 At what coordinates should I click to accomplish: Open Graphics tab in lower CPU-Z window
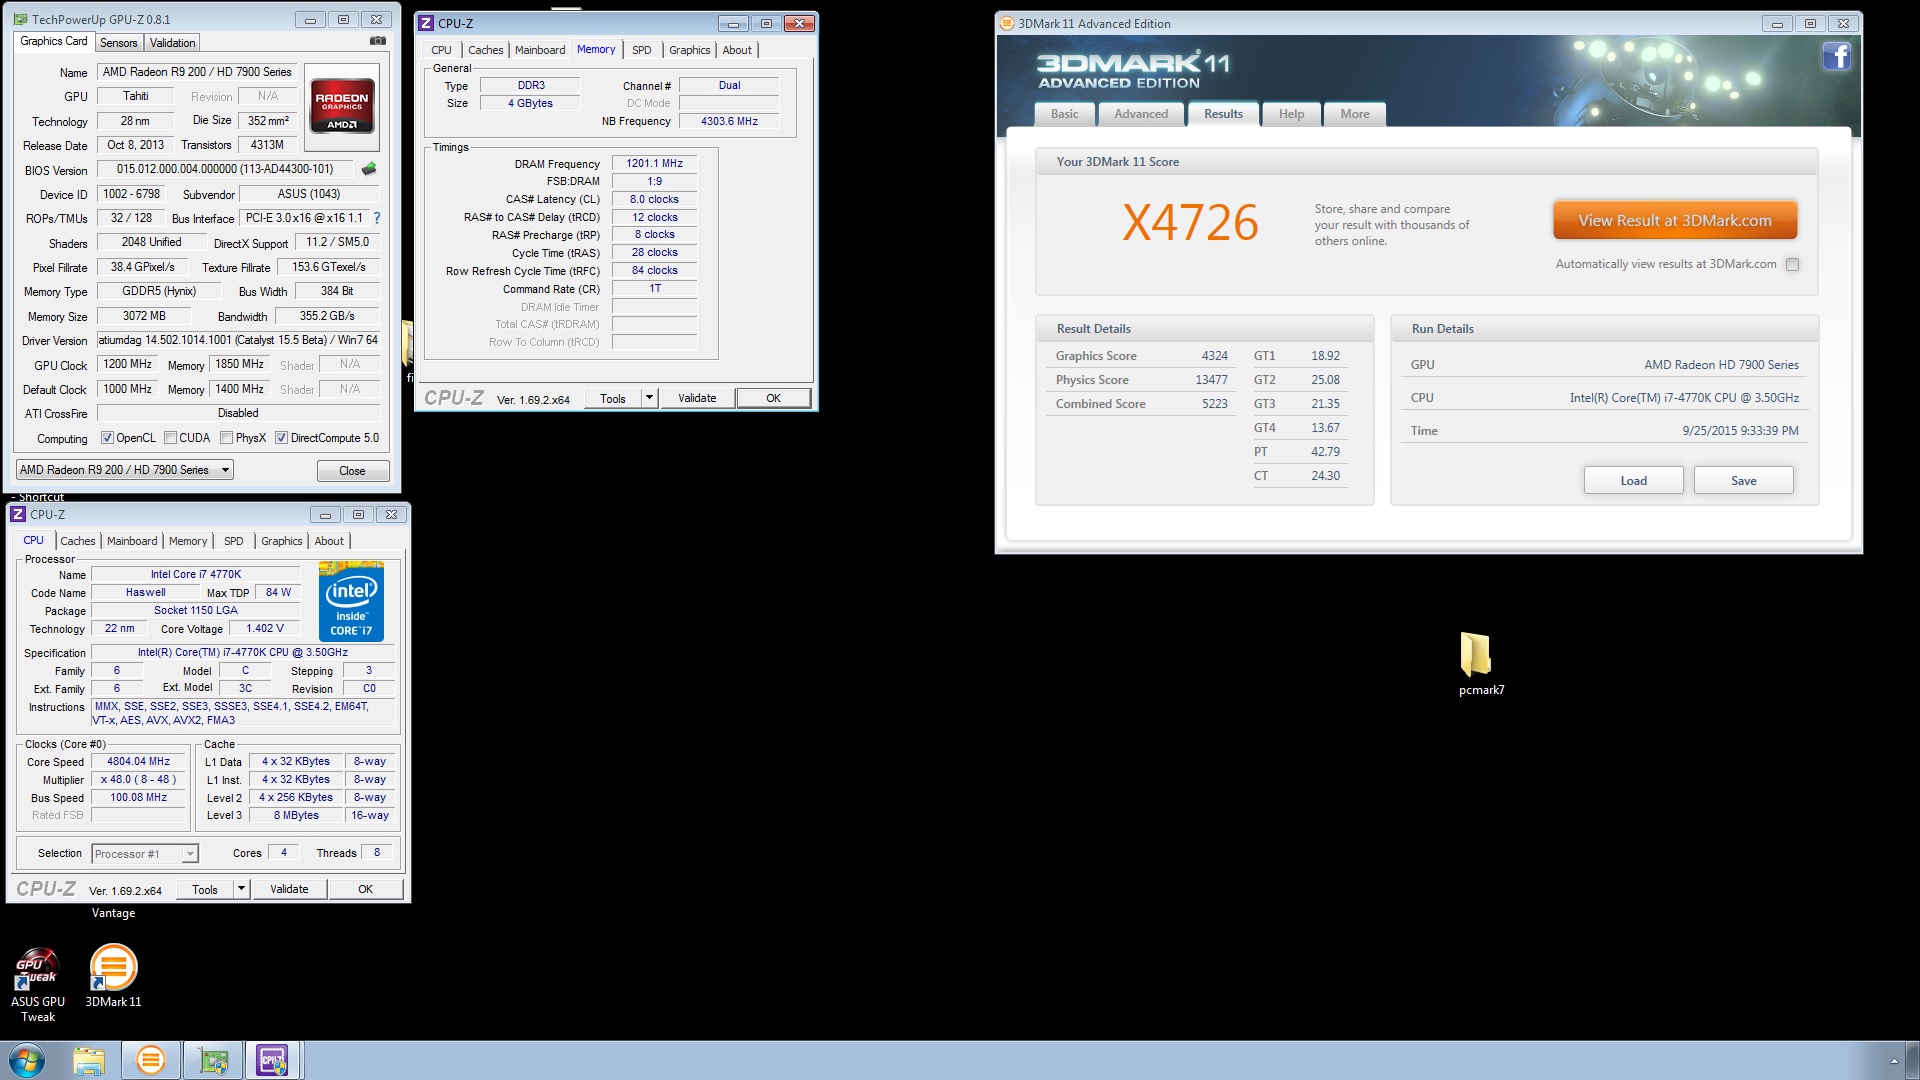tap(282, 541)
